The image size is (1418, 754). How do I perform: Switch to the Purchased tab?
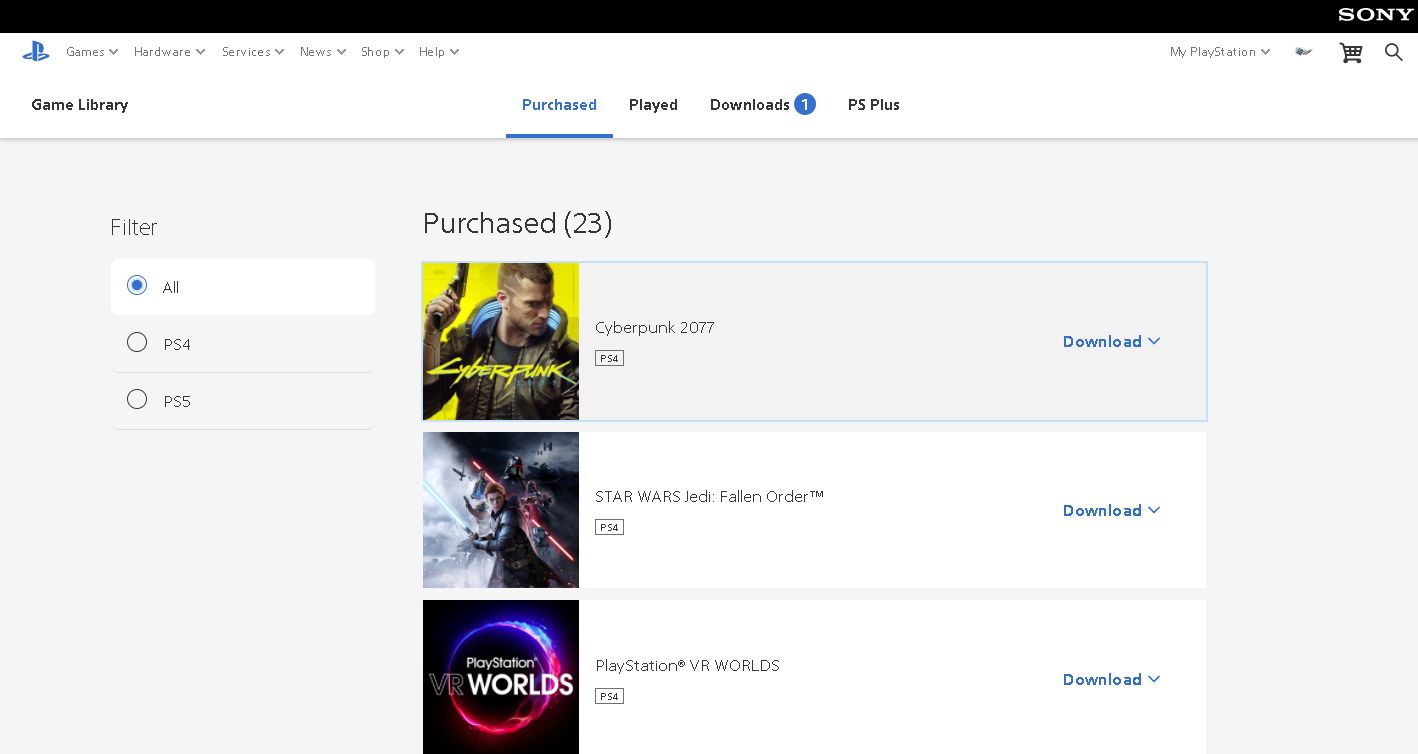(559, 105)
